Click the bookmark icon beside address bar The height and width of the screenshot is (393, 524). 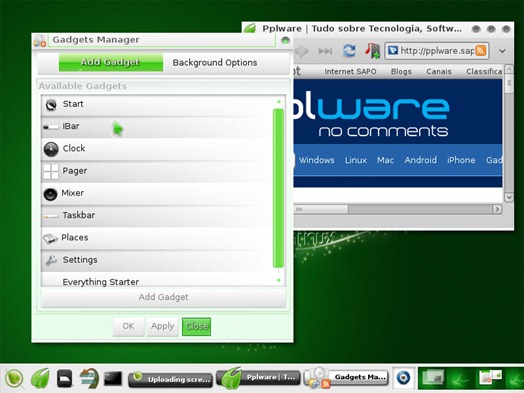tap(373, 51)
